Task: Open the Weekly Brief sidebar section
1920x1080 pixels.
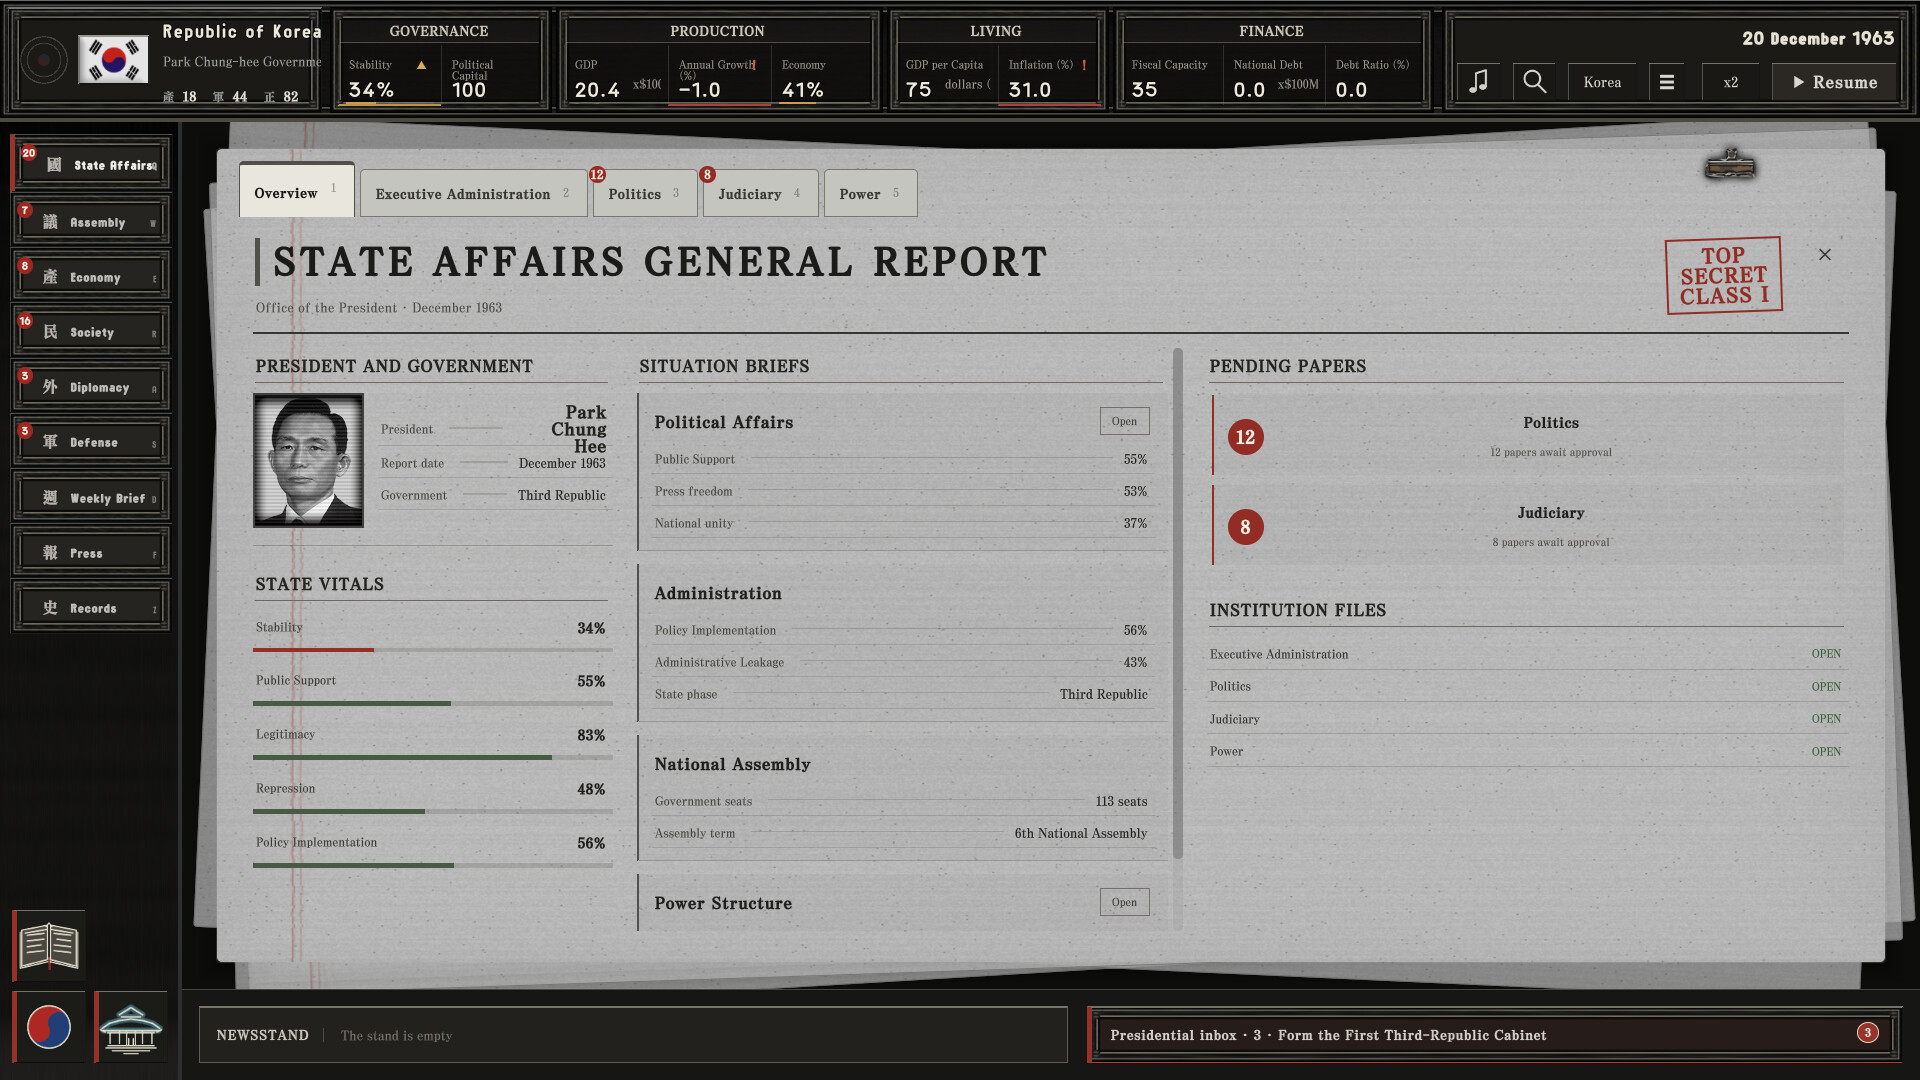Action: pos(92,498)
